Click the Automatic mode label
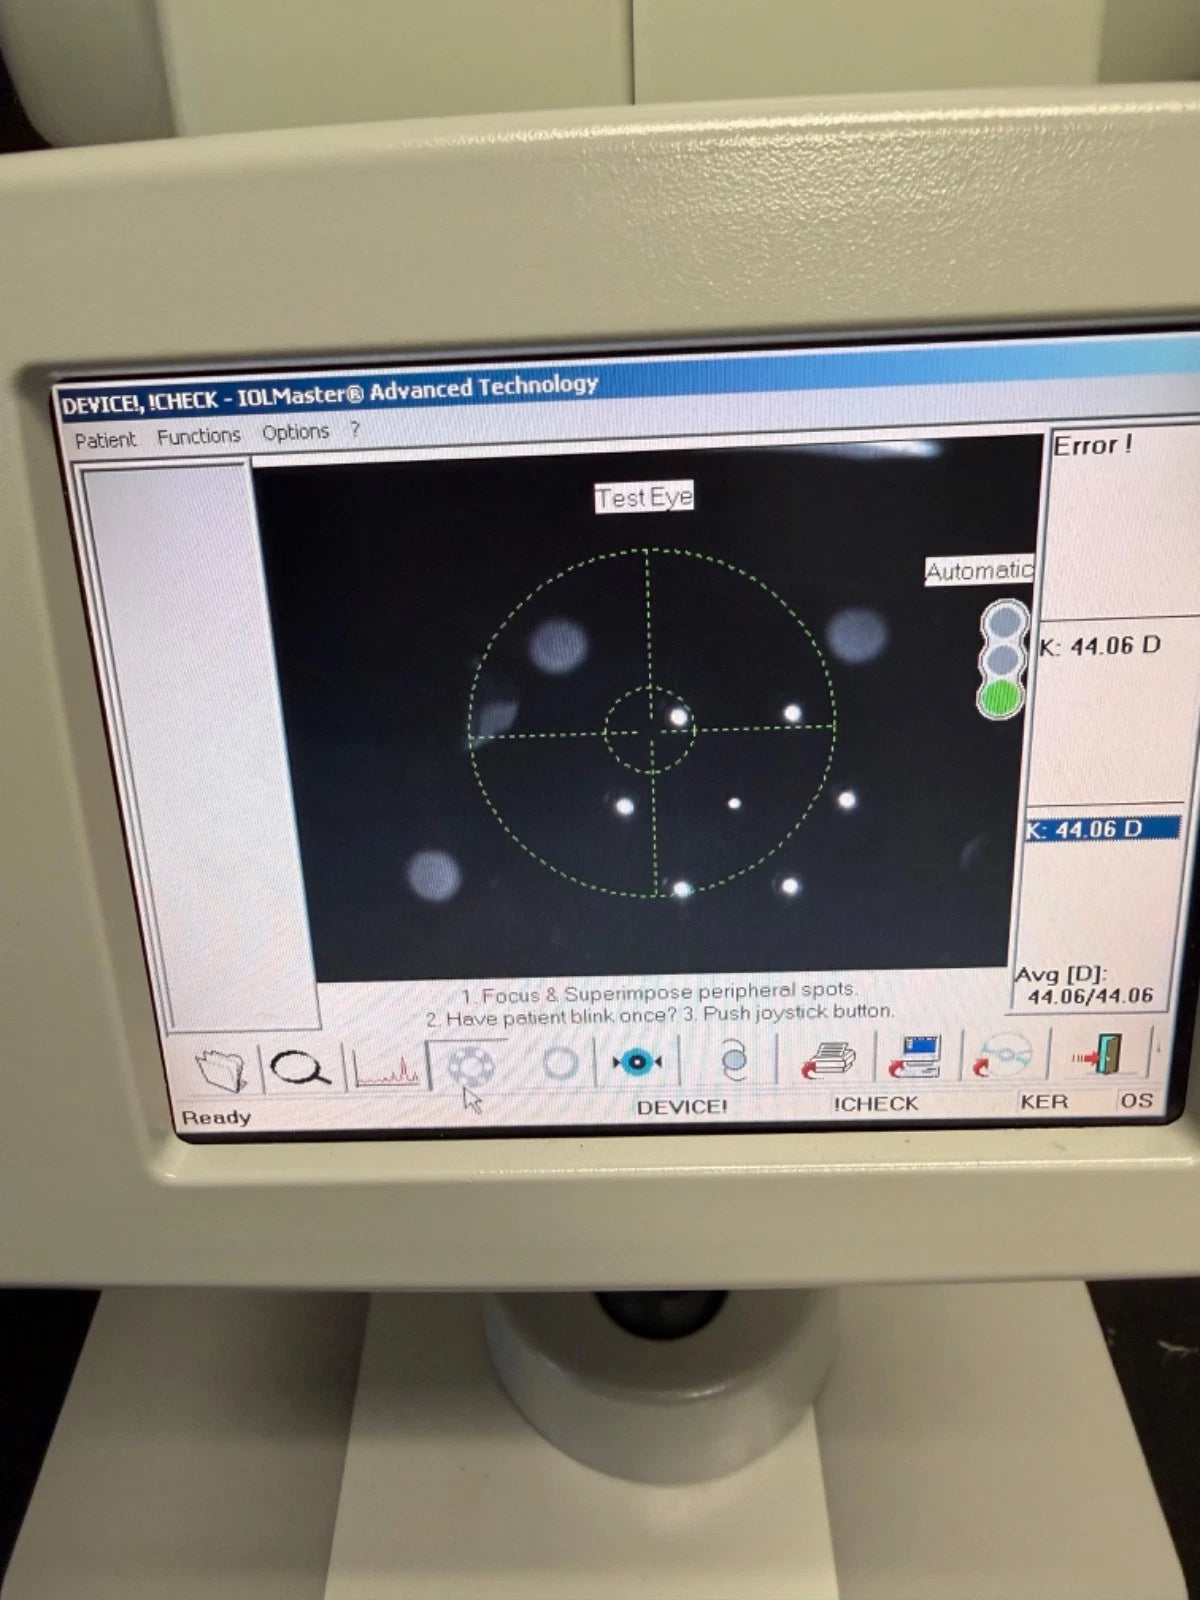Screen dimensions: 1200x1600 (979, 571)
